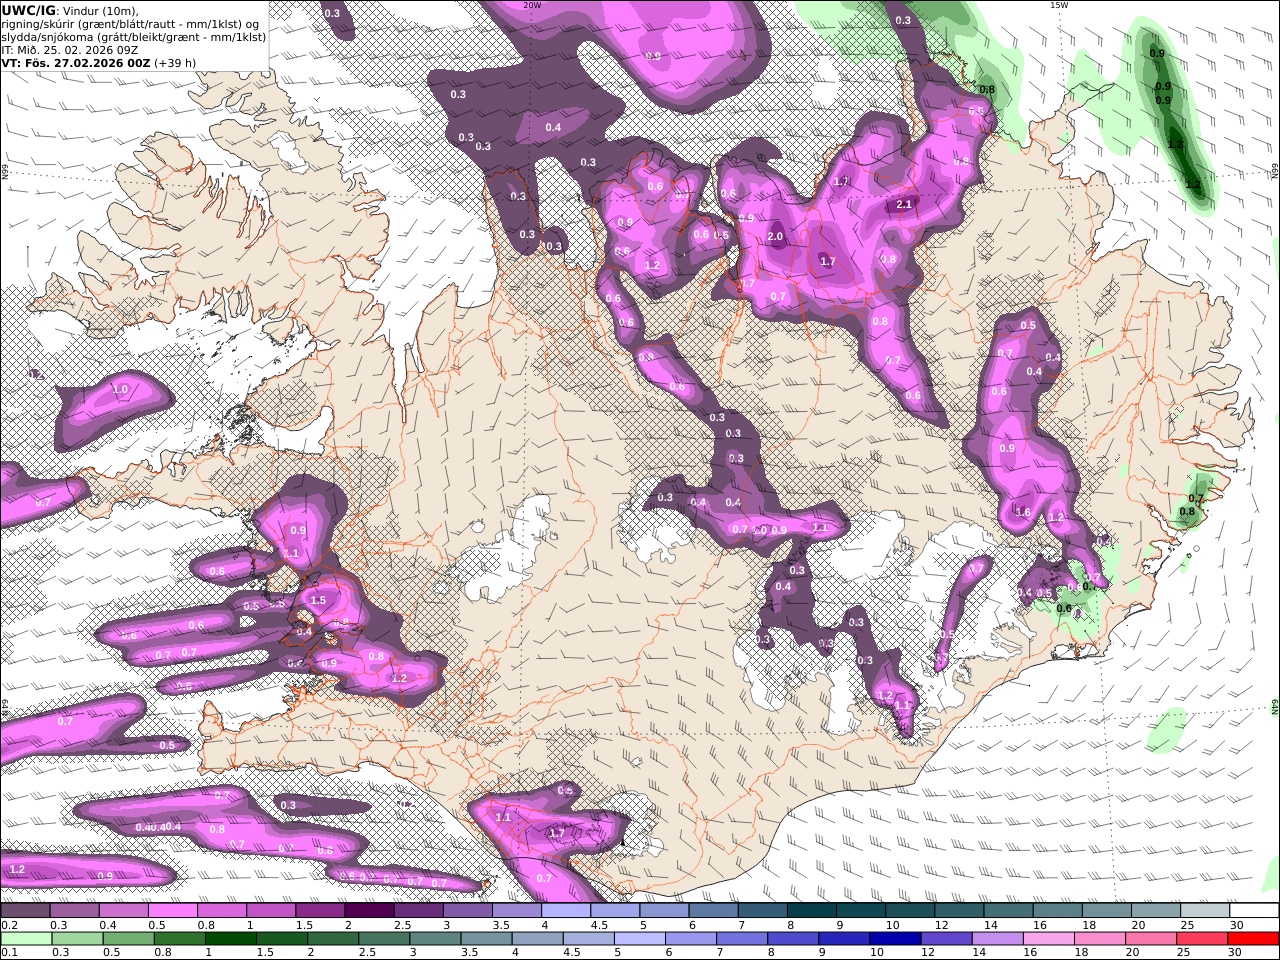The width and height of the screenshot is (1280, 960).
Task: Click the 'rigning/skúrir' description line
Action: click(132, 24)
